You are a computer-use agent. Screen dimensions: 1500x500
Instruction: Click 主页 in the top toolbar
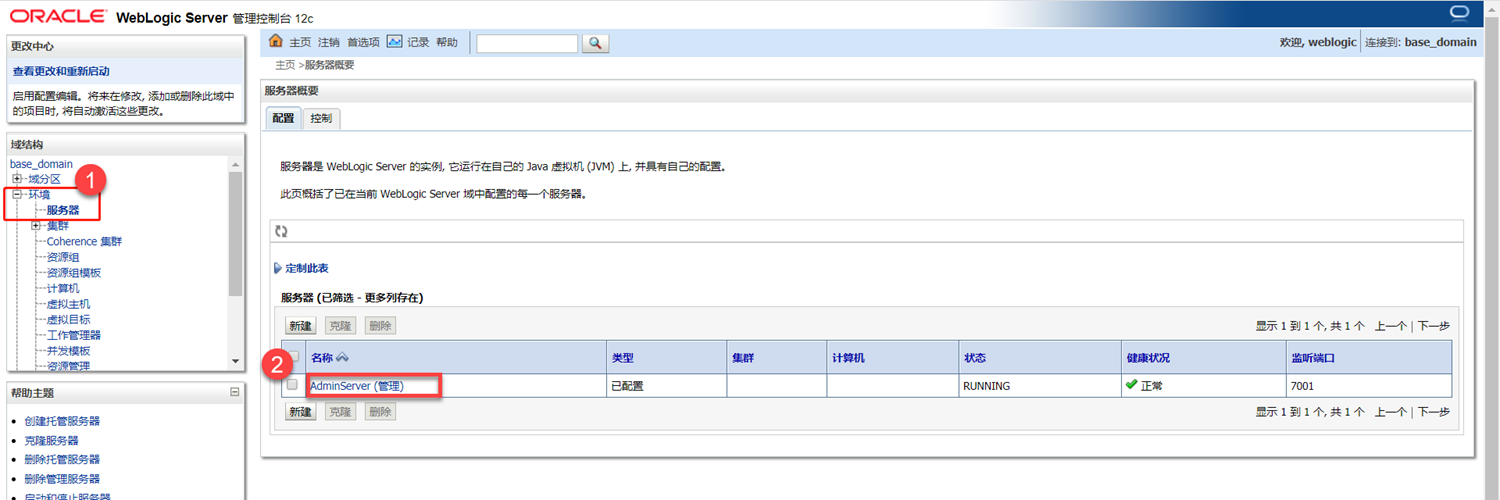(x=300, y=43)
